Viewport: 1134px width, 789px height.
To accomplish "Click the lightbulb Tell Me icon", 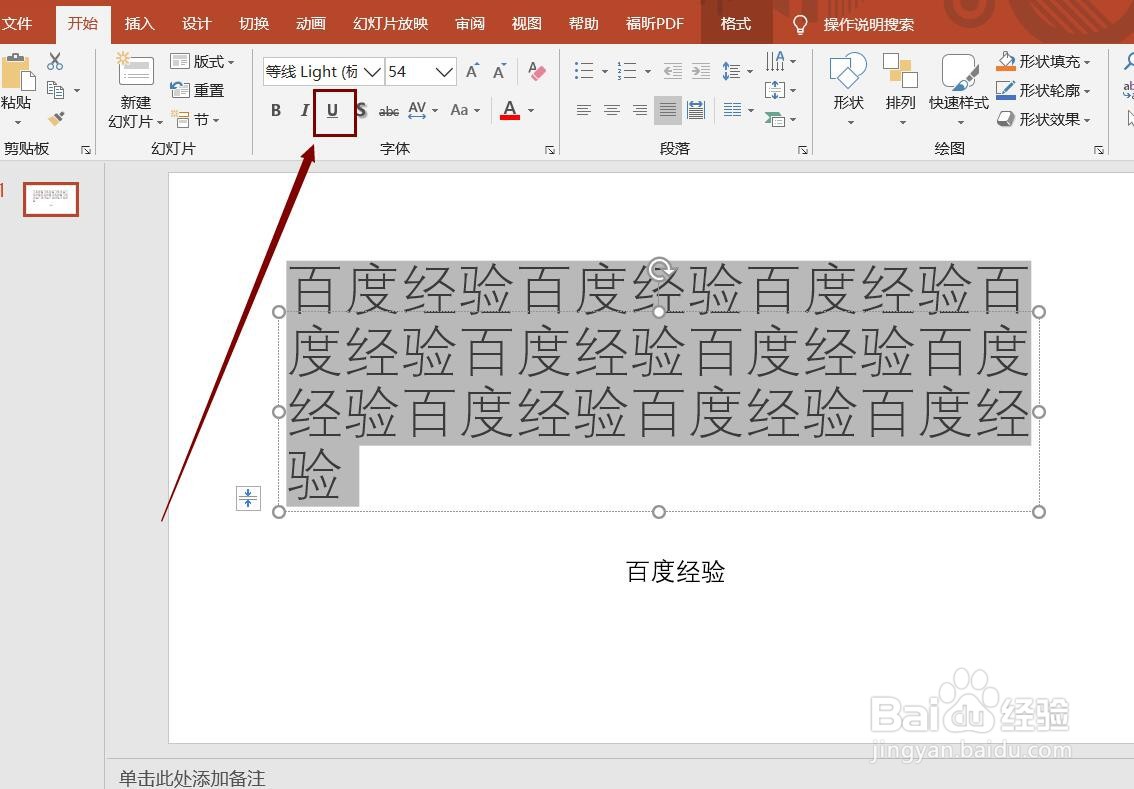I will (x=800, y=25).
